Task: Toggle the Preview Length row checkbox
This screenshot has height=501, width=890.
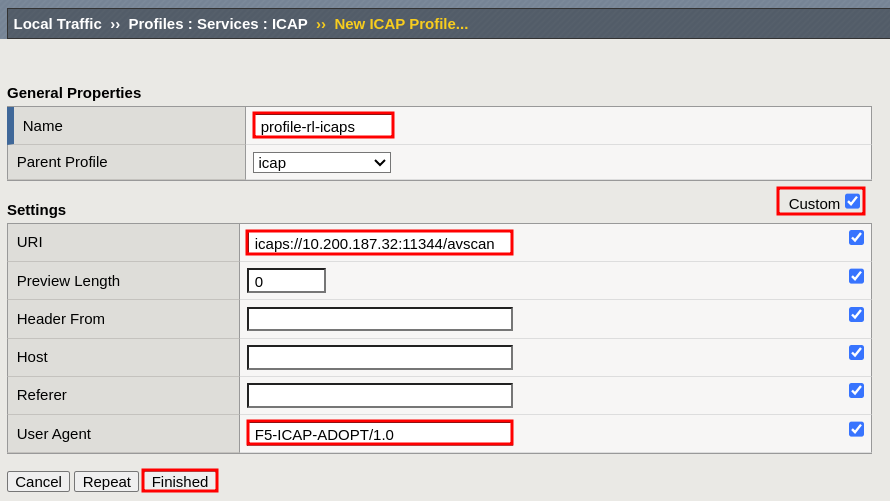Action: 856,276
